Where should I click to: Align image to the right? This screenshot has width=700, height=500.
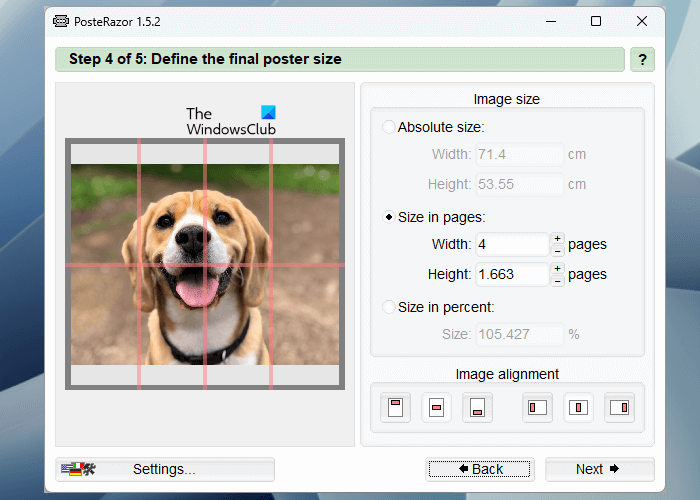tap(620, 407)
